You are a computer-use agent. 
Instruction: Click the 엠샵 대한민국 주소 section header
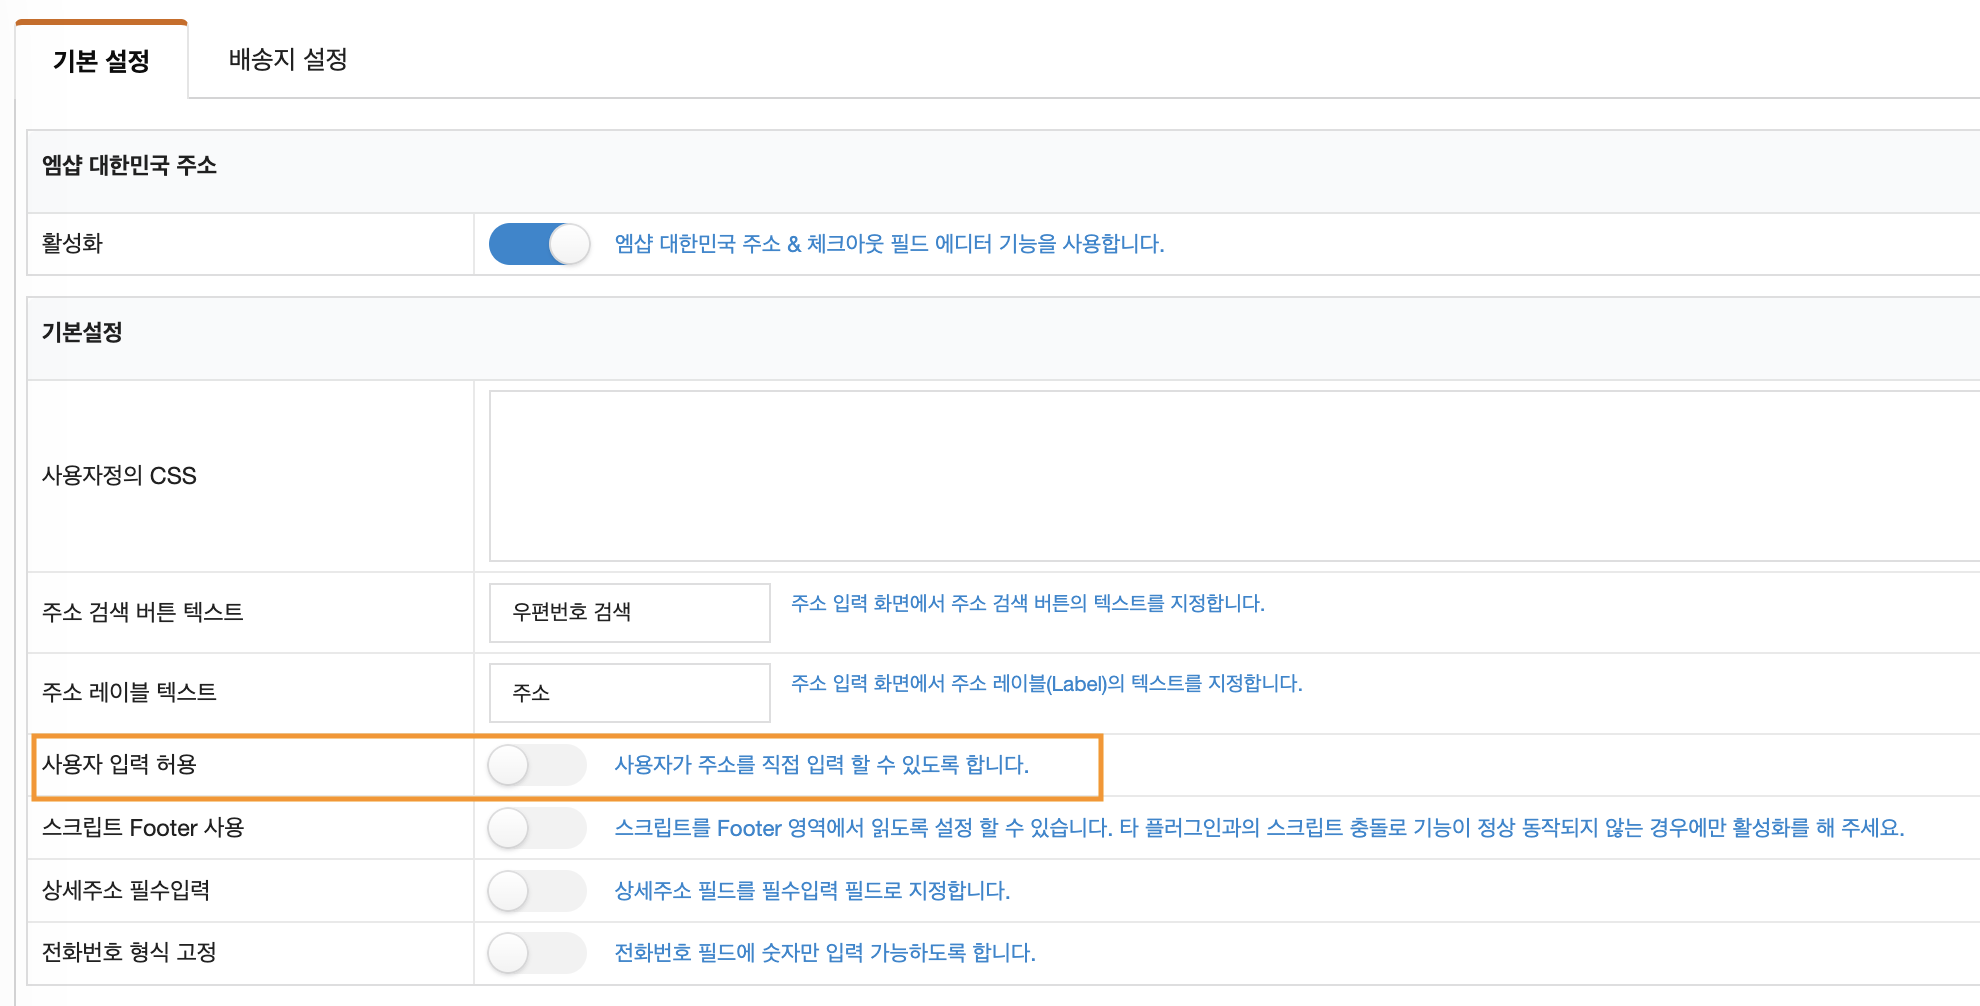click(129, 166)
